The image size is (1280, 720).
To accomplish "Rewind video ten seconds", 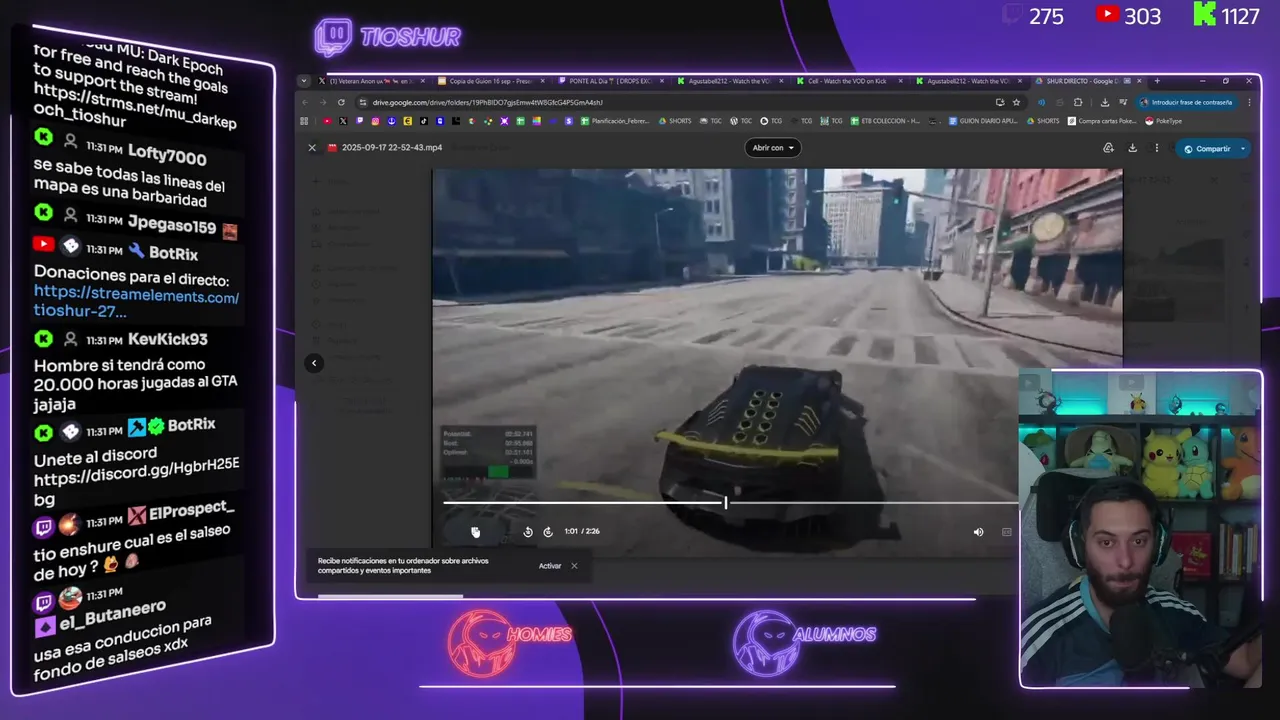I will coord(528,532).
